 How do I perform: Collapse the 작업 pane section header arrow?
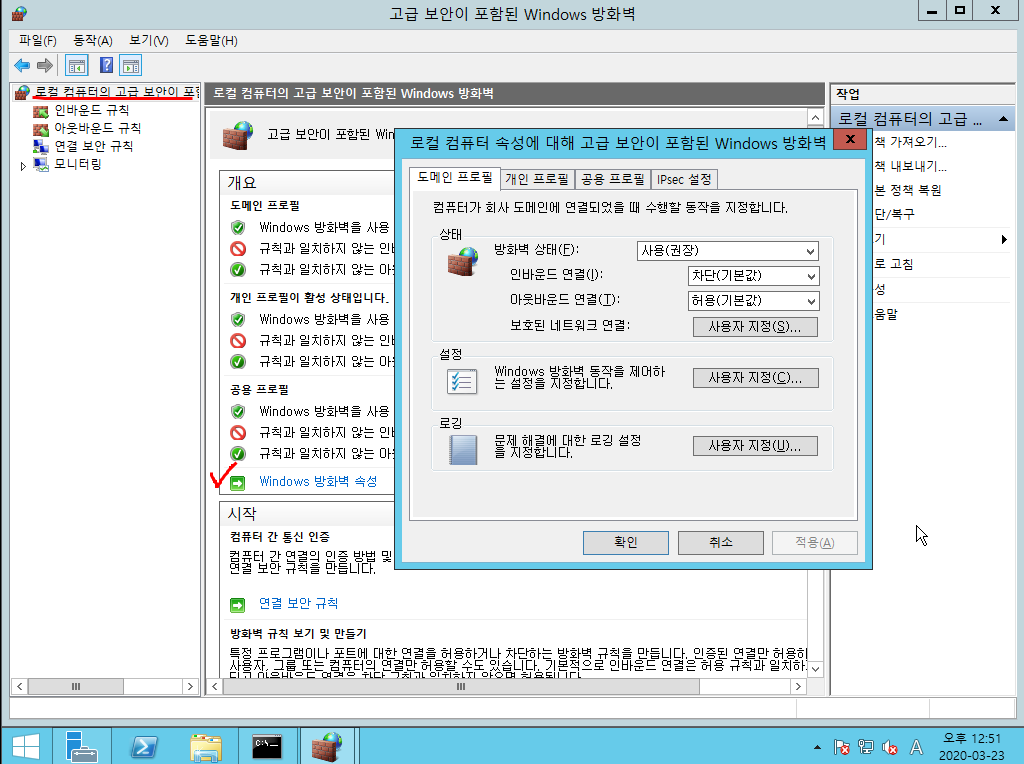[x=1003, y=119]
